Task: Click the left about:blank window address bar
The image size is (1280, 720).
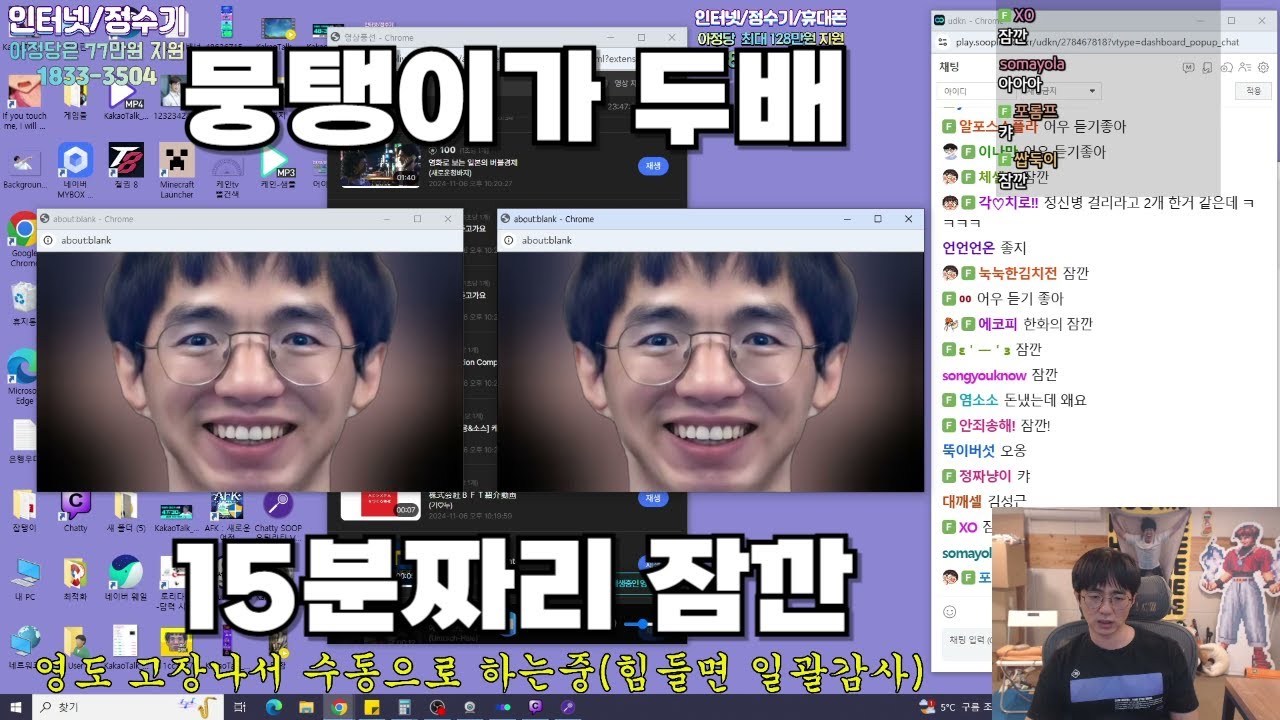Action: tap(250, 240)
